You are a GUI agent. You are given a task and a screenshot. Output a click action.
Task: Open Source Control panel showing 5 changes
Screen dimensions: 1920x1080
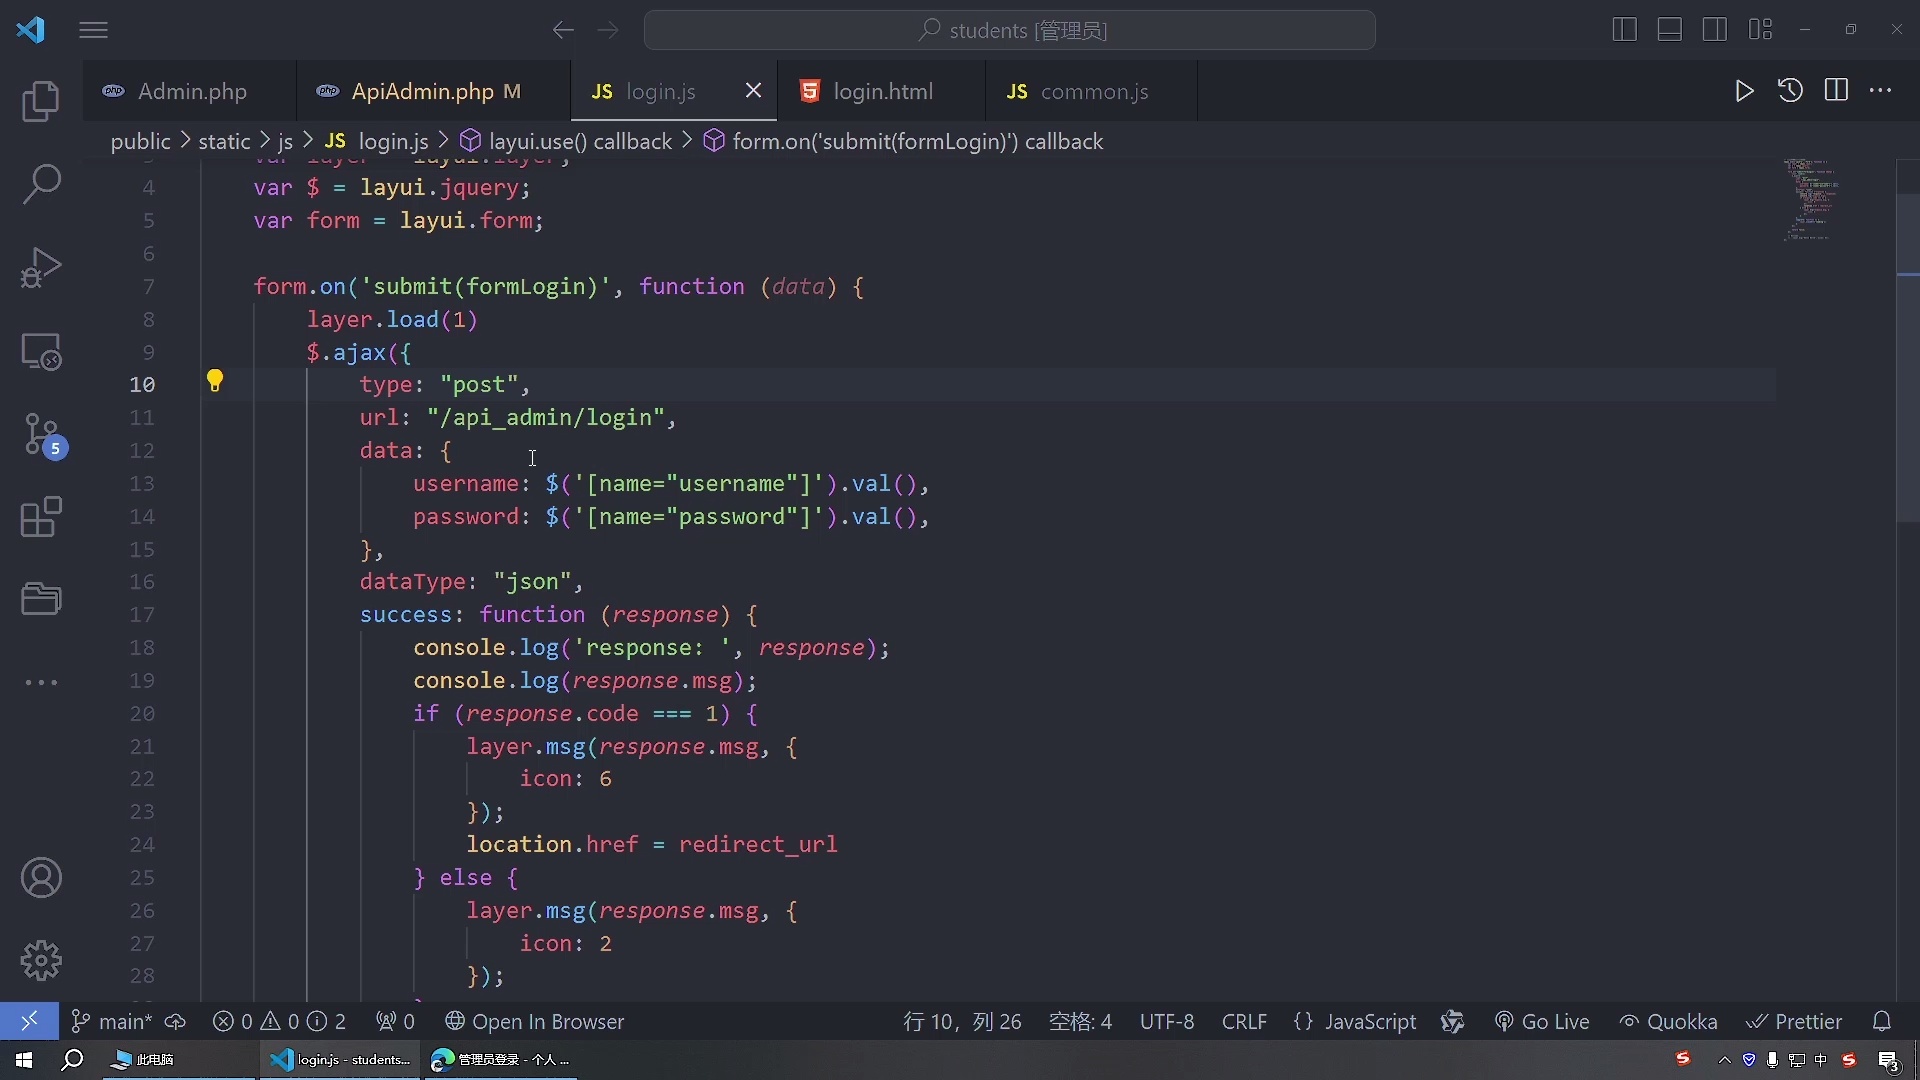[x=41, y=435]
